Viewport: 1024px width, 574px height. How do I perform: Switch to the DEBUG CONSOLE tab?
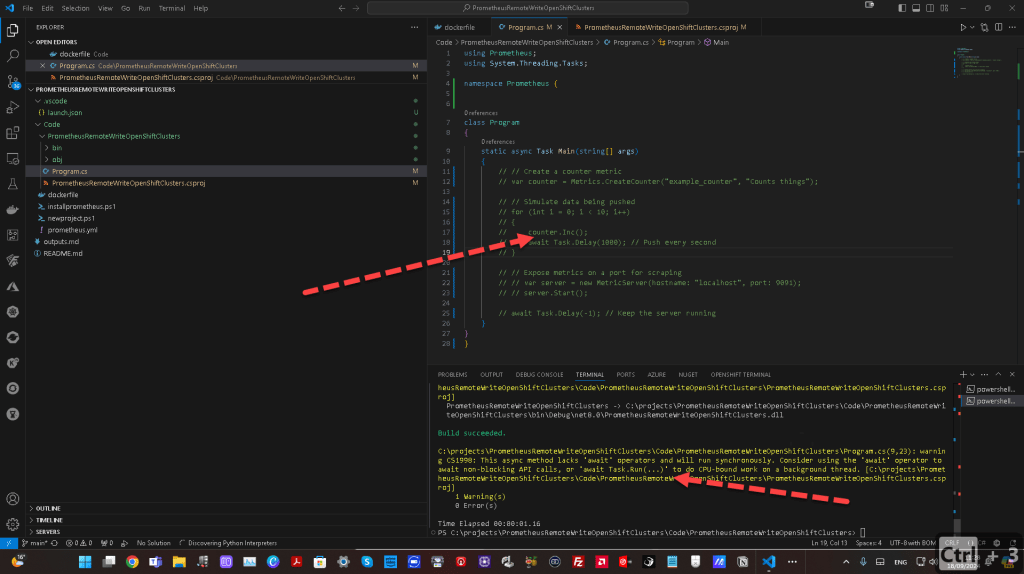tap(539, 375)
